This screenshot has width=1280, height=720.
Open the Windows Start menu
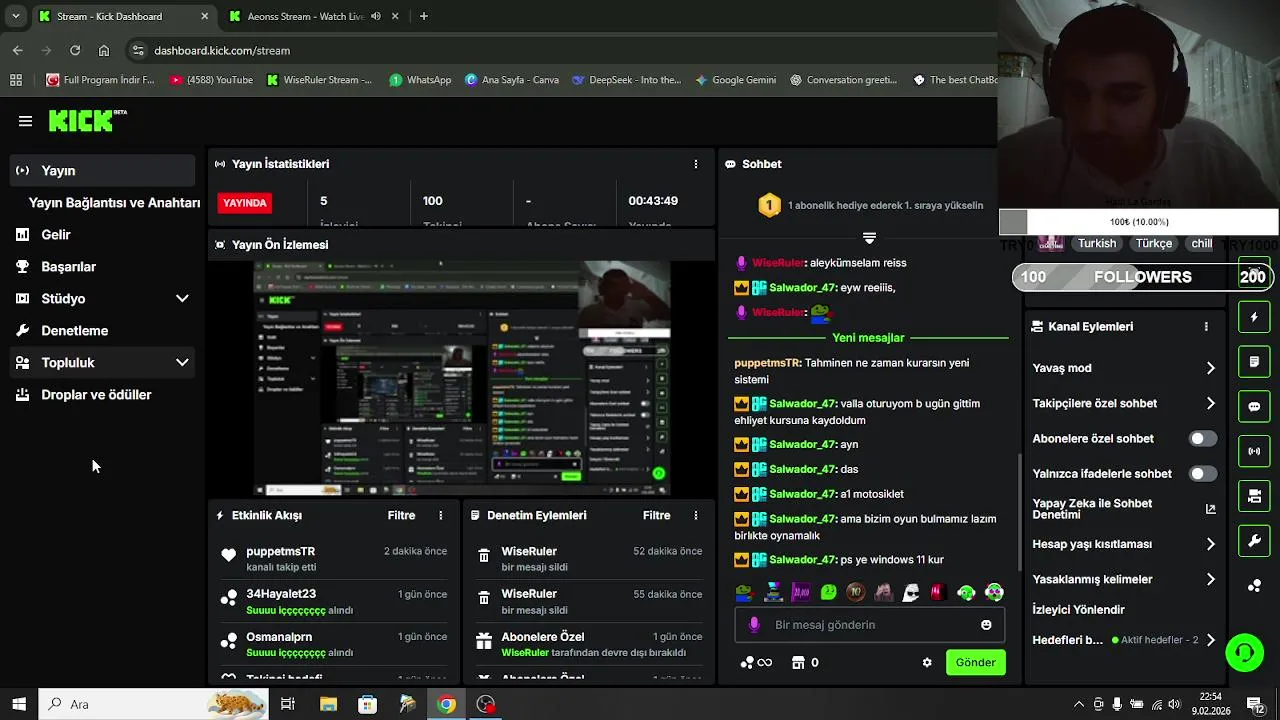tap(18, 704)
